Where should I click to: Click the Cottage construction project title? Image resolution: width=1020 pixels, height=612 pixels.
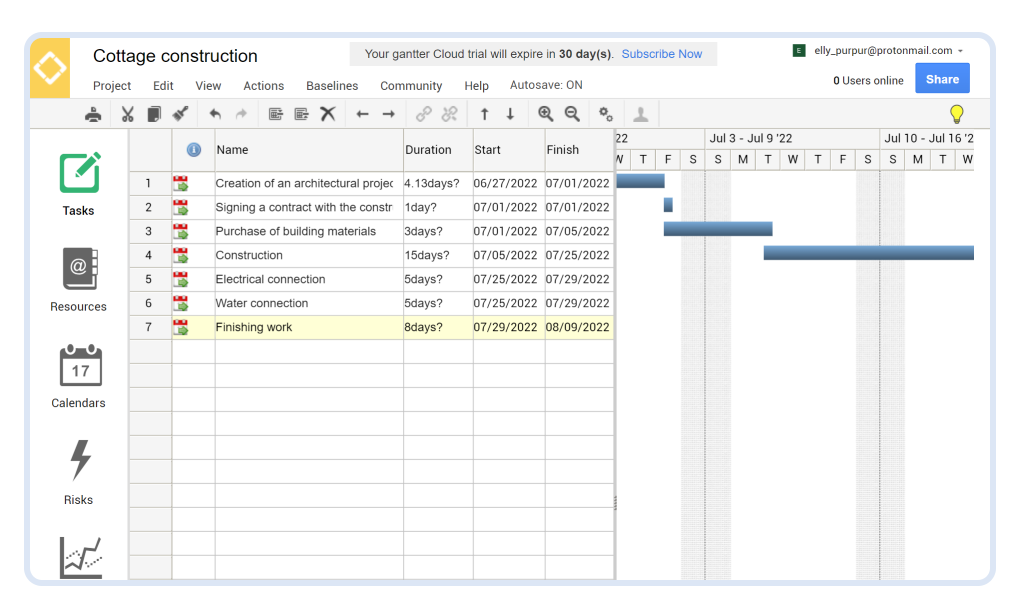[x=175, y=56]
